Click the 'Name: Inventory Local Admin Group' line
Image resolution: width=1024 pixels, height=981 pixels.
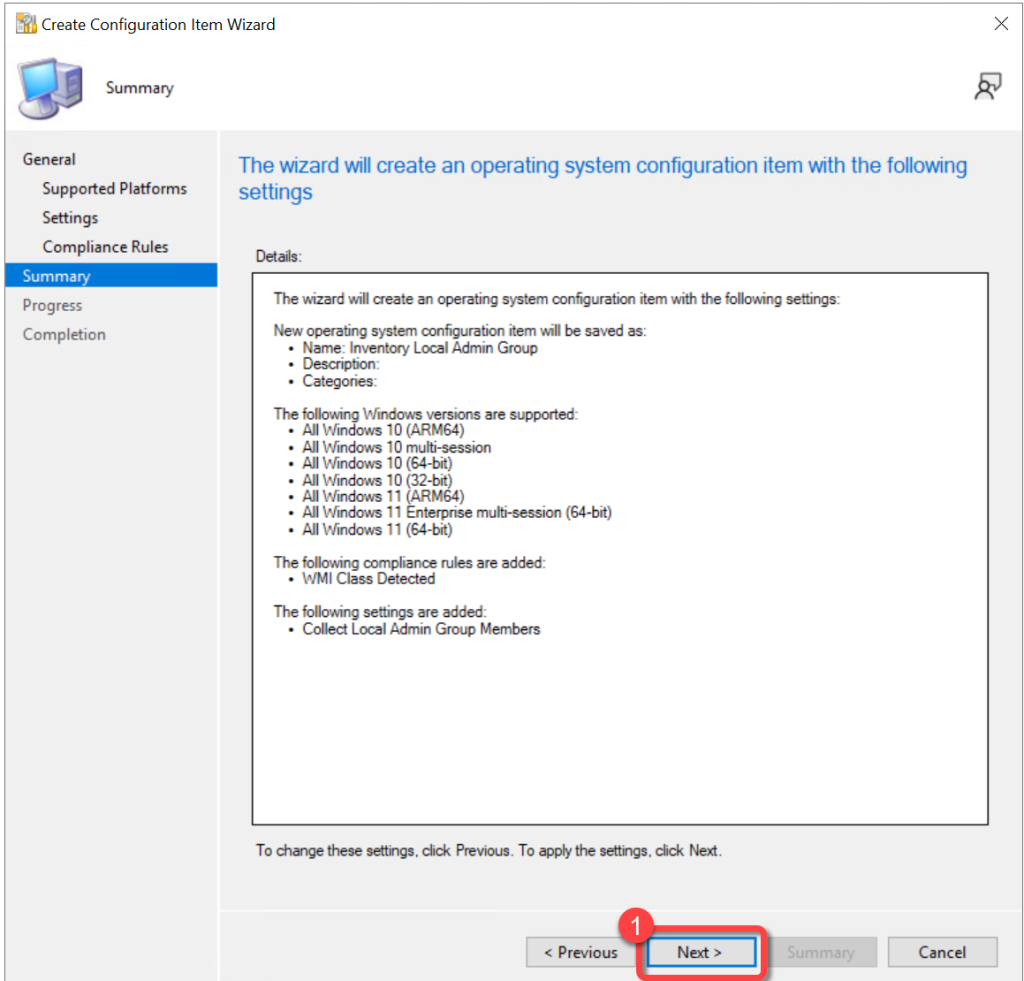(x=420, y=348)
